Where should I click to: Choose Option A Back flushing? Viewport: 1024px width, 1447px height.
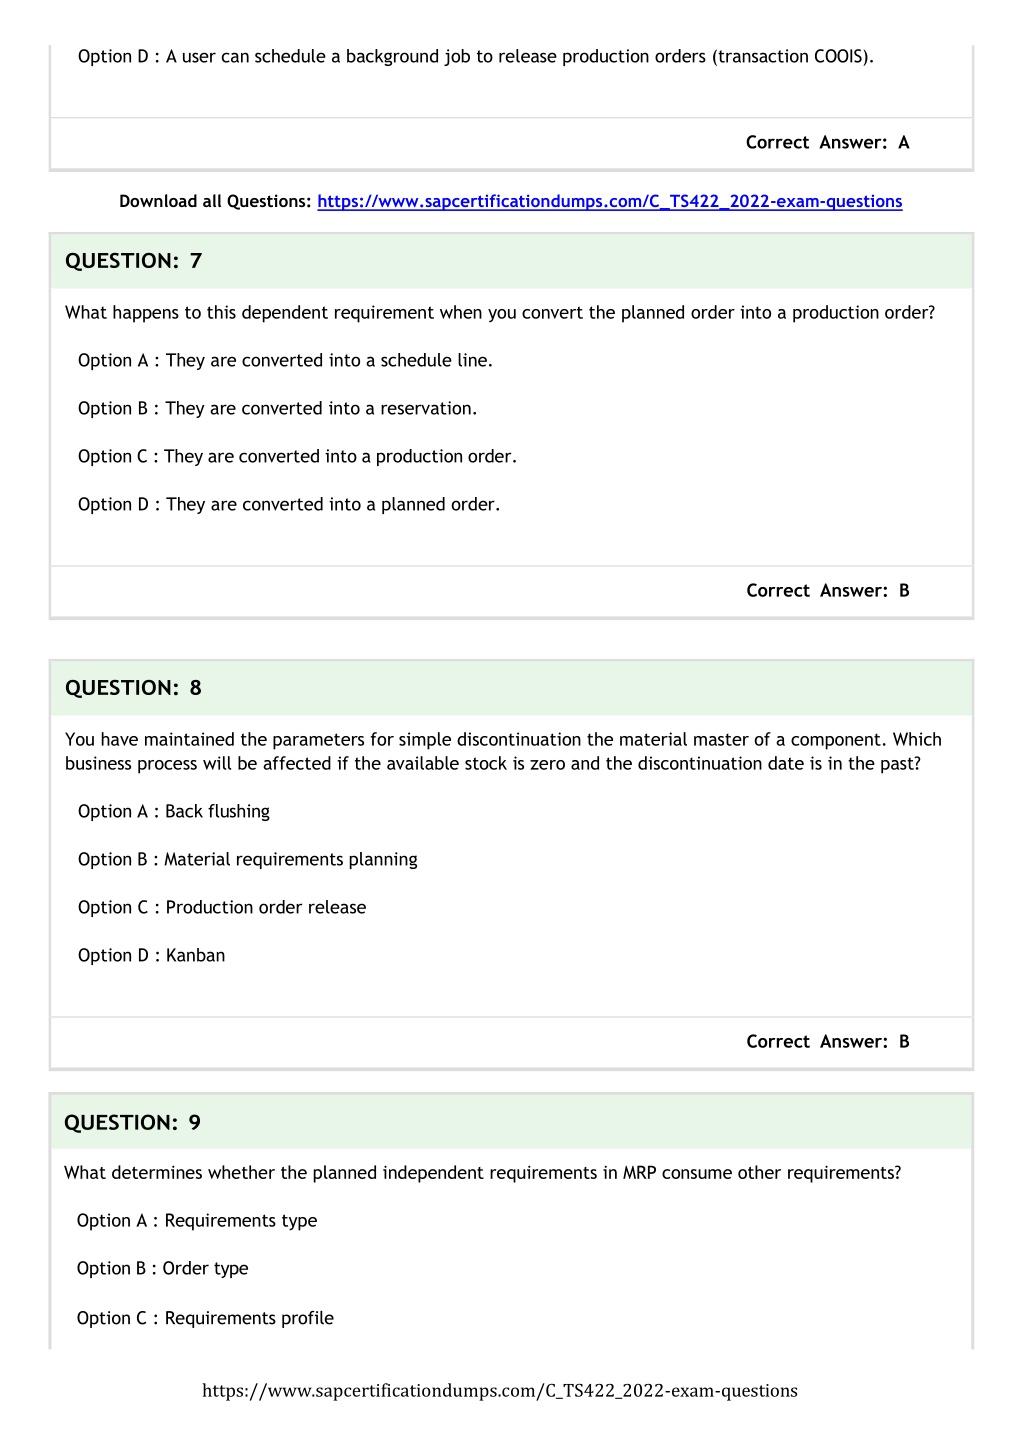tap(174, 811)
